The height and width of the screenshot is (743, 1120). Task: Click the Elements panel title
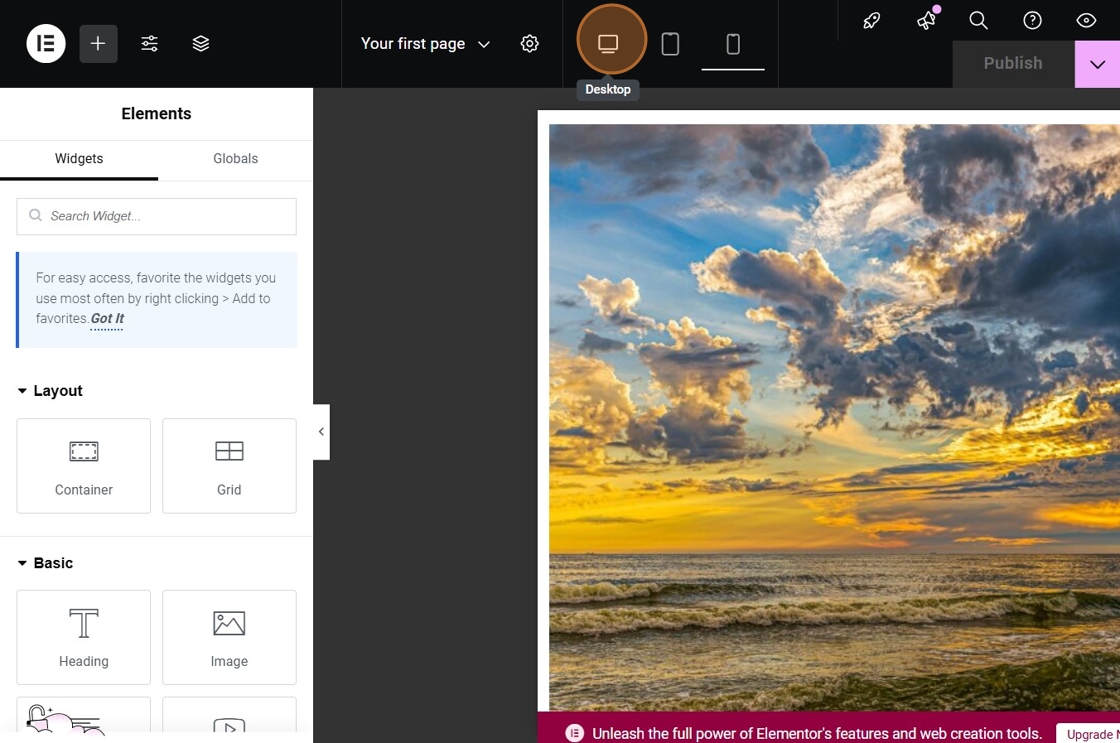pyautogui.click(x=156, y=114)
